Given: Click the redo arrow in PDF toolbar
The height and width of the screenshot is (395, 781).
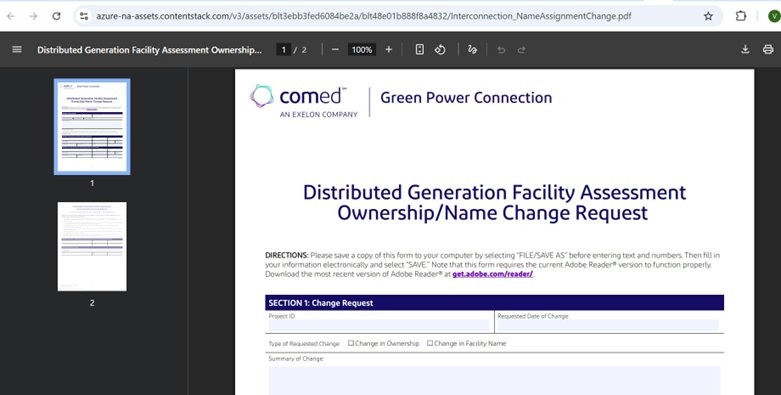Looking at the screenshot, I should click(x=521, y=50).
